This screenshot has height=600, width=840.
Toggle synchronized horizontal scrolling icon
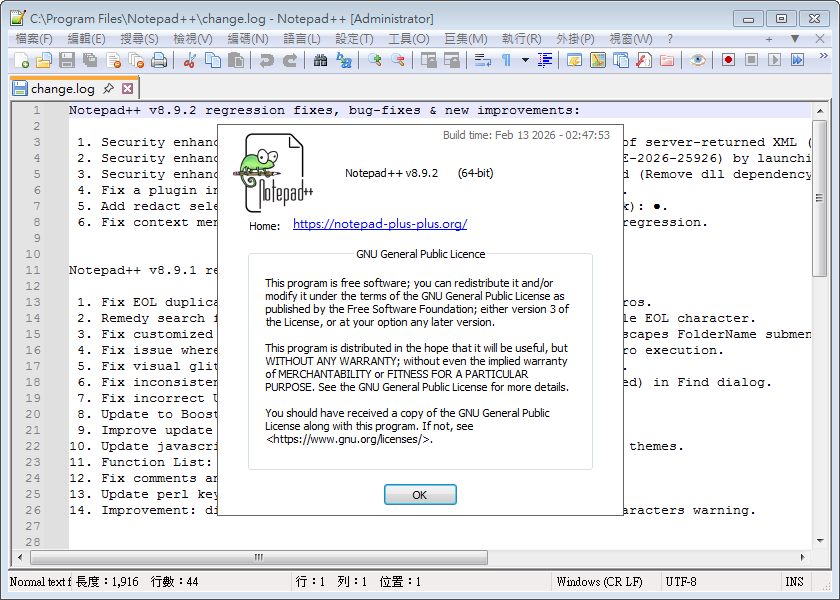click(x=452, y=60)
